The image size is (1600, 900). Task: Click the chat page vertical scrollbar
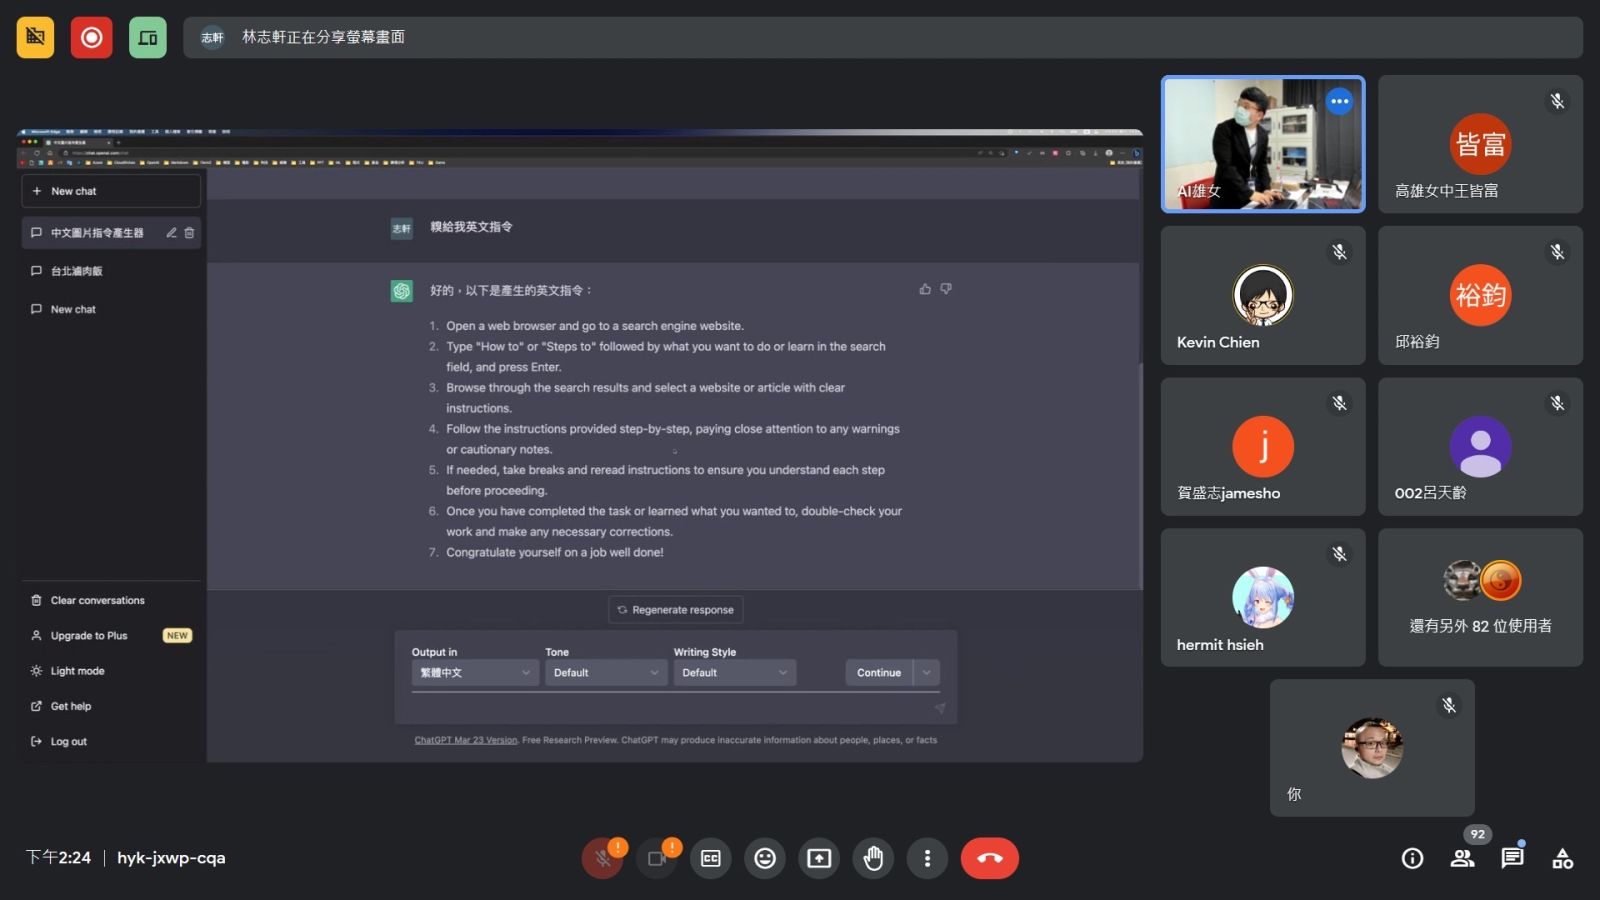[x=1140, y=475]
